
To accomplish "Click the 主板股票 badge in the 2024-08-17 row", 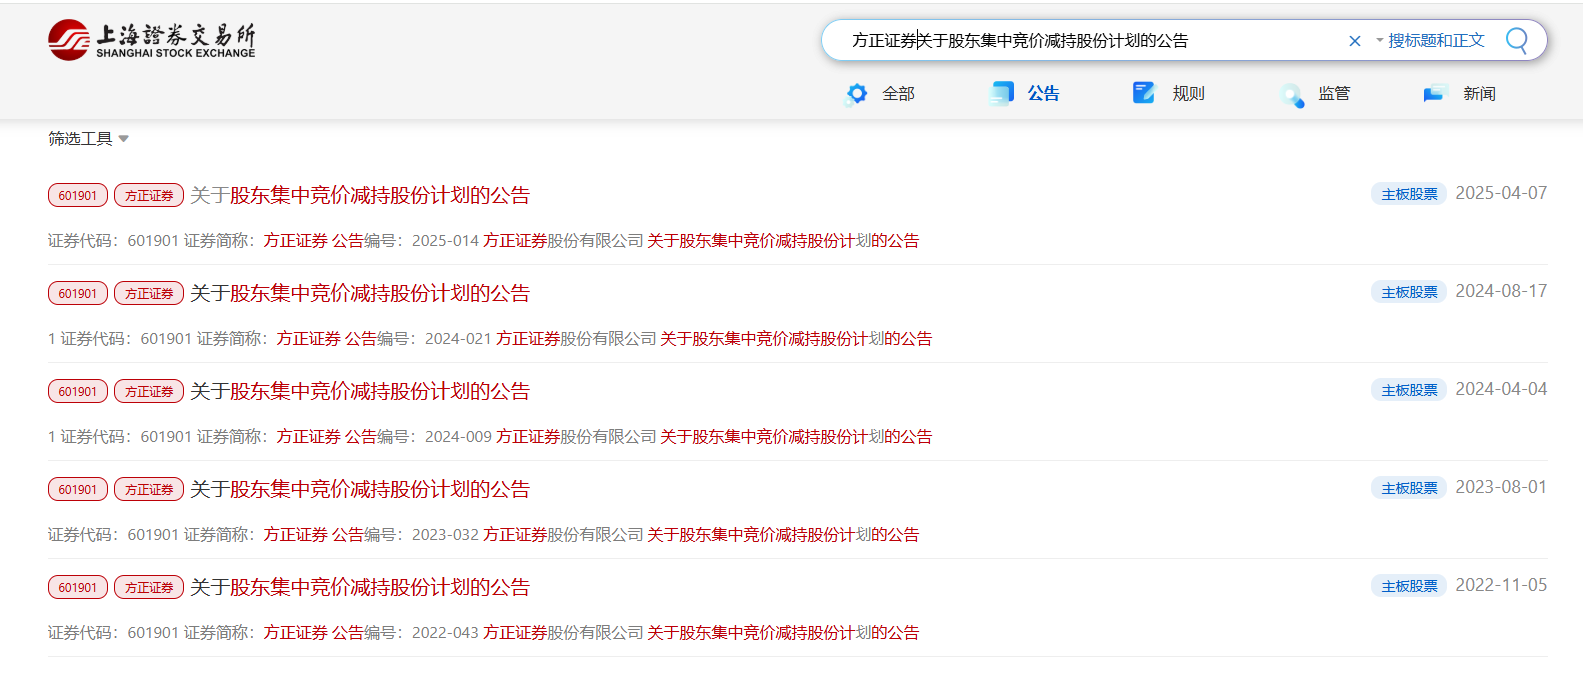I will (x=1409, y=292).
